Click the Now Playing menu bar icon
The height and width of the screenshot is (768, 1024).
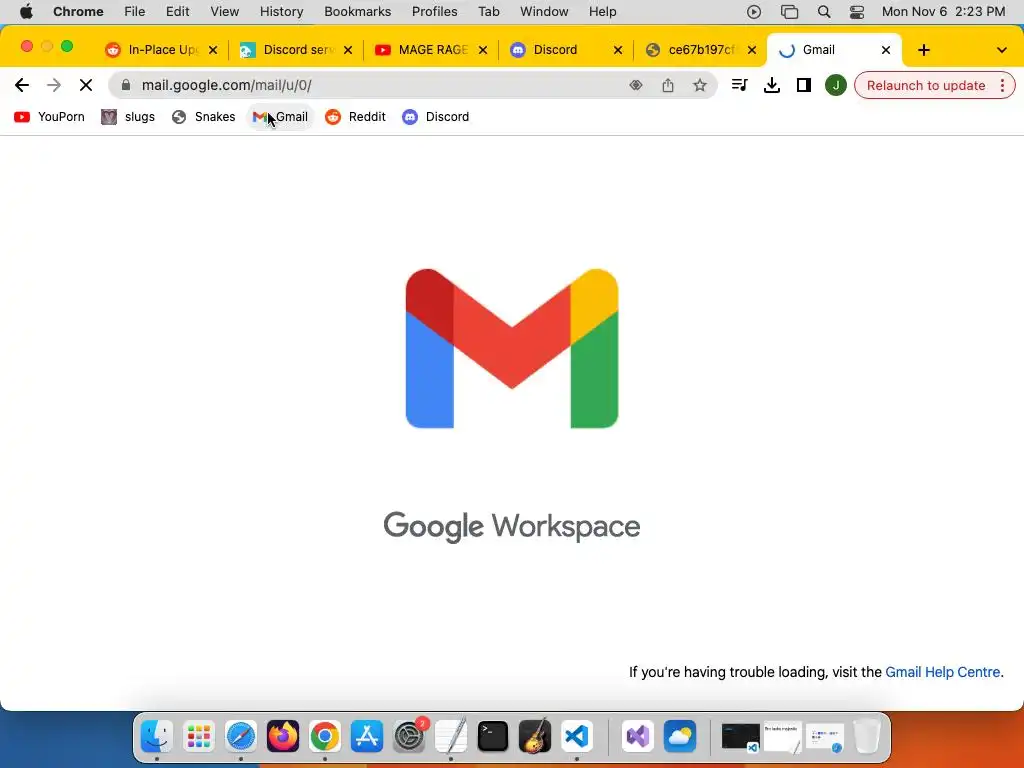pyautogui.click(x=754, y=12)
